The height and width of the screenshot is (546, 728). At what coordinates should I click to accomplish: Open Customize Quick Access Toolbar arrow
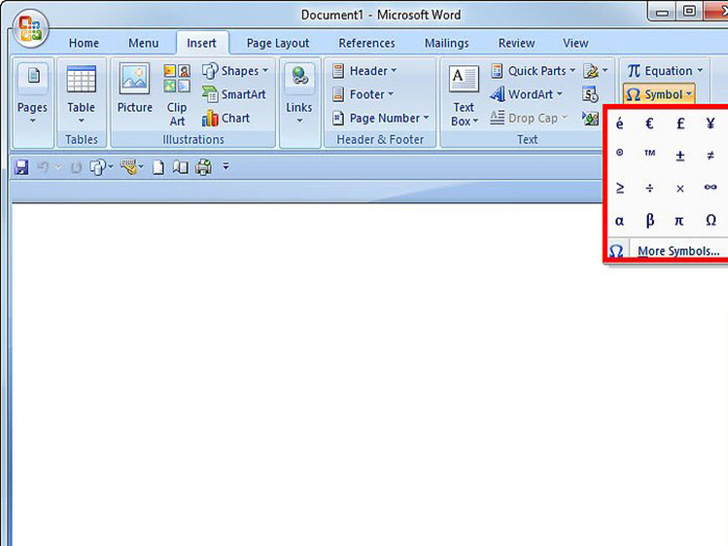pos(226,166)
